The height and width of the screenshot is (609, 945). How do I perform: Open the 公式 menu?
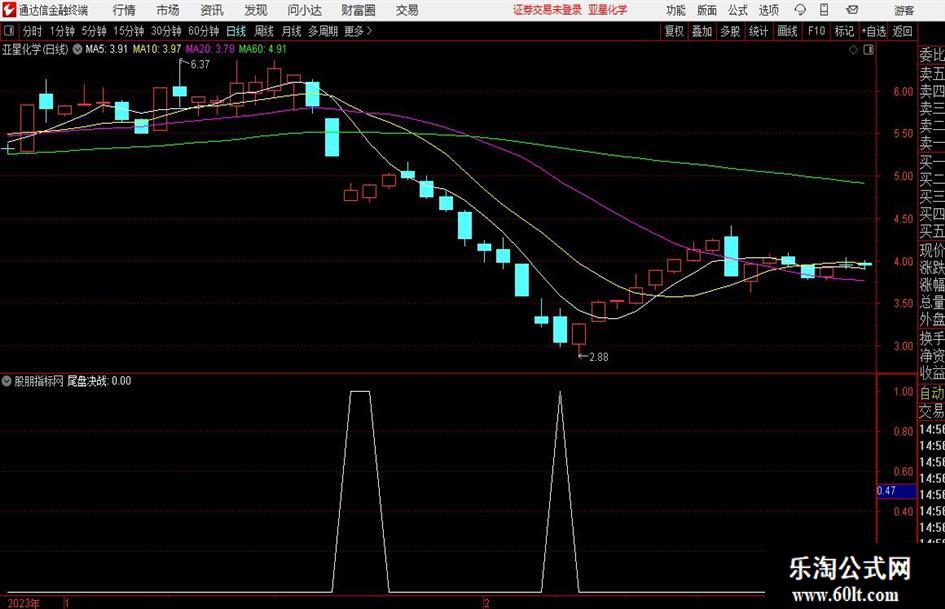tap(738, 10)
